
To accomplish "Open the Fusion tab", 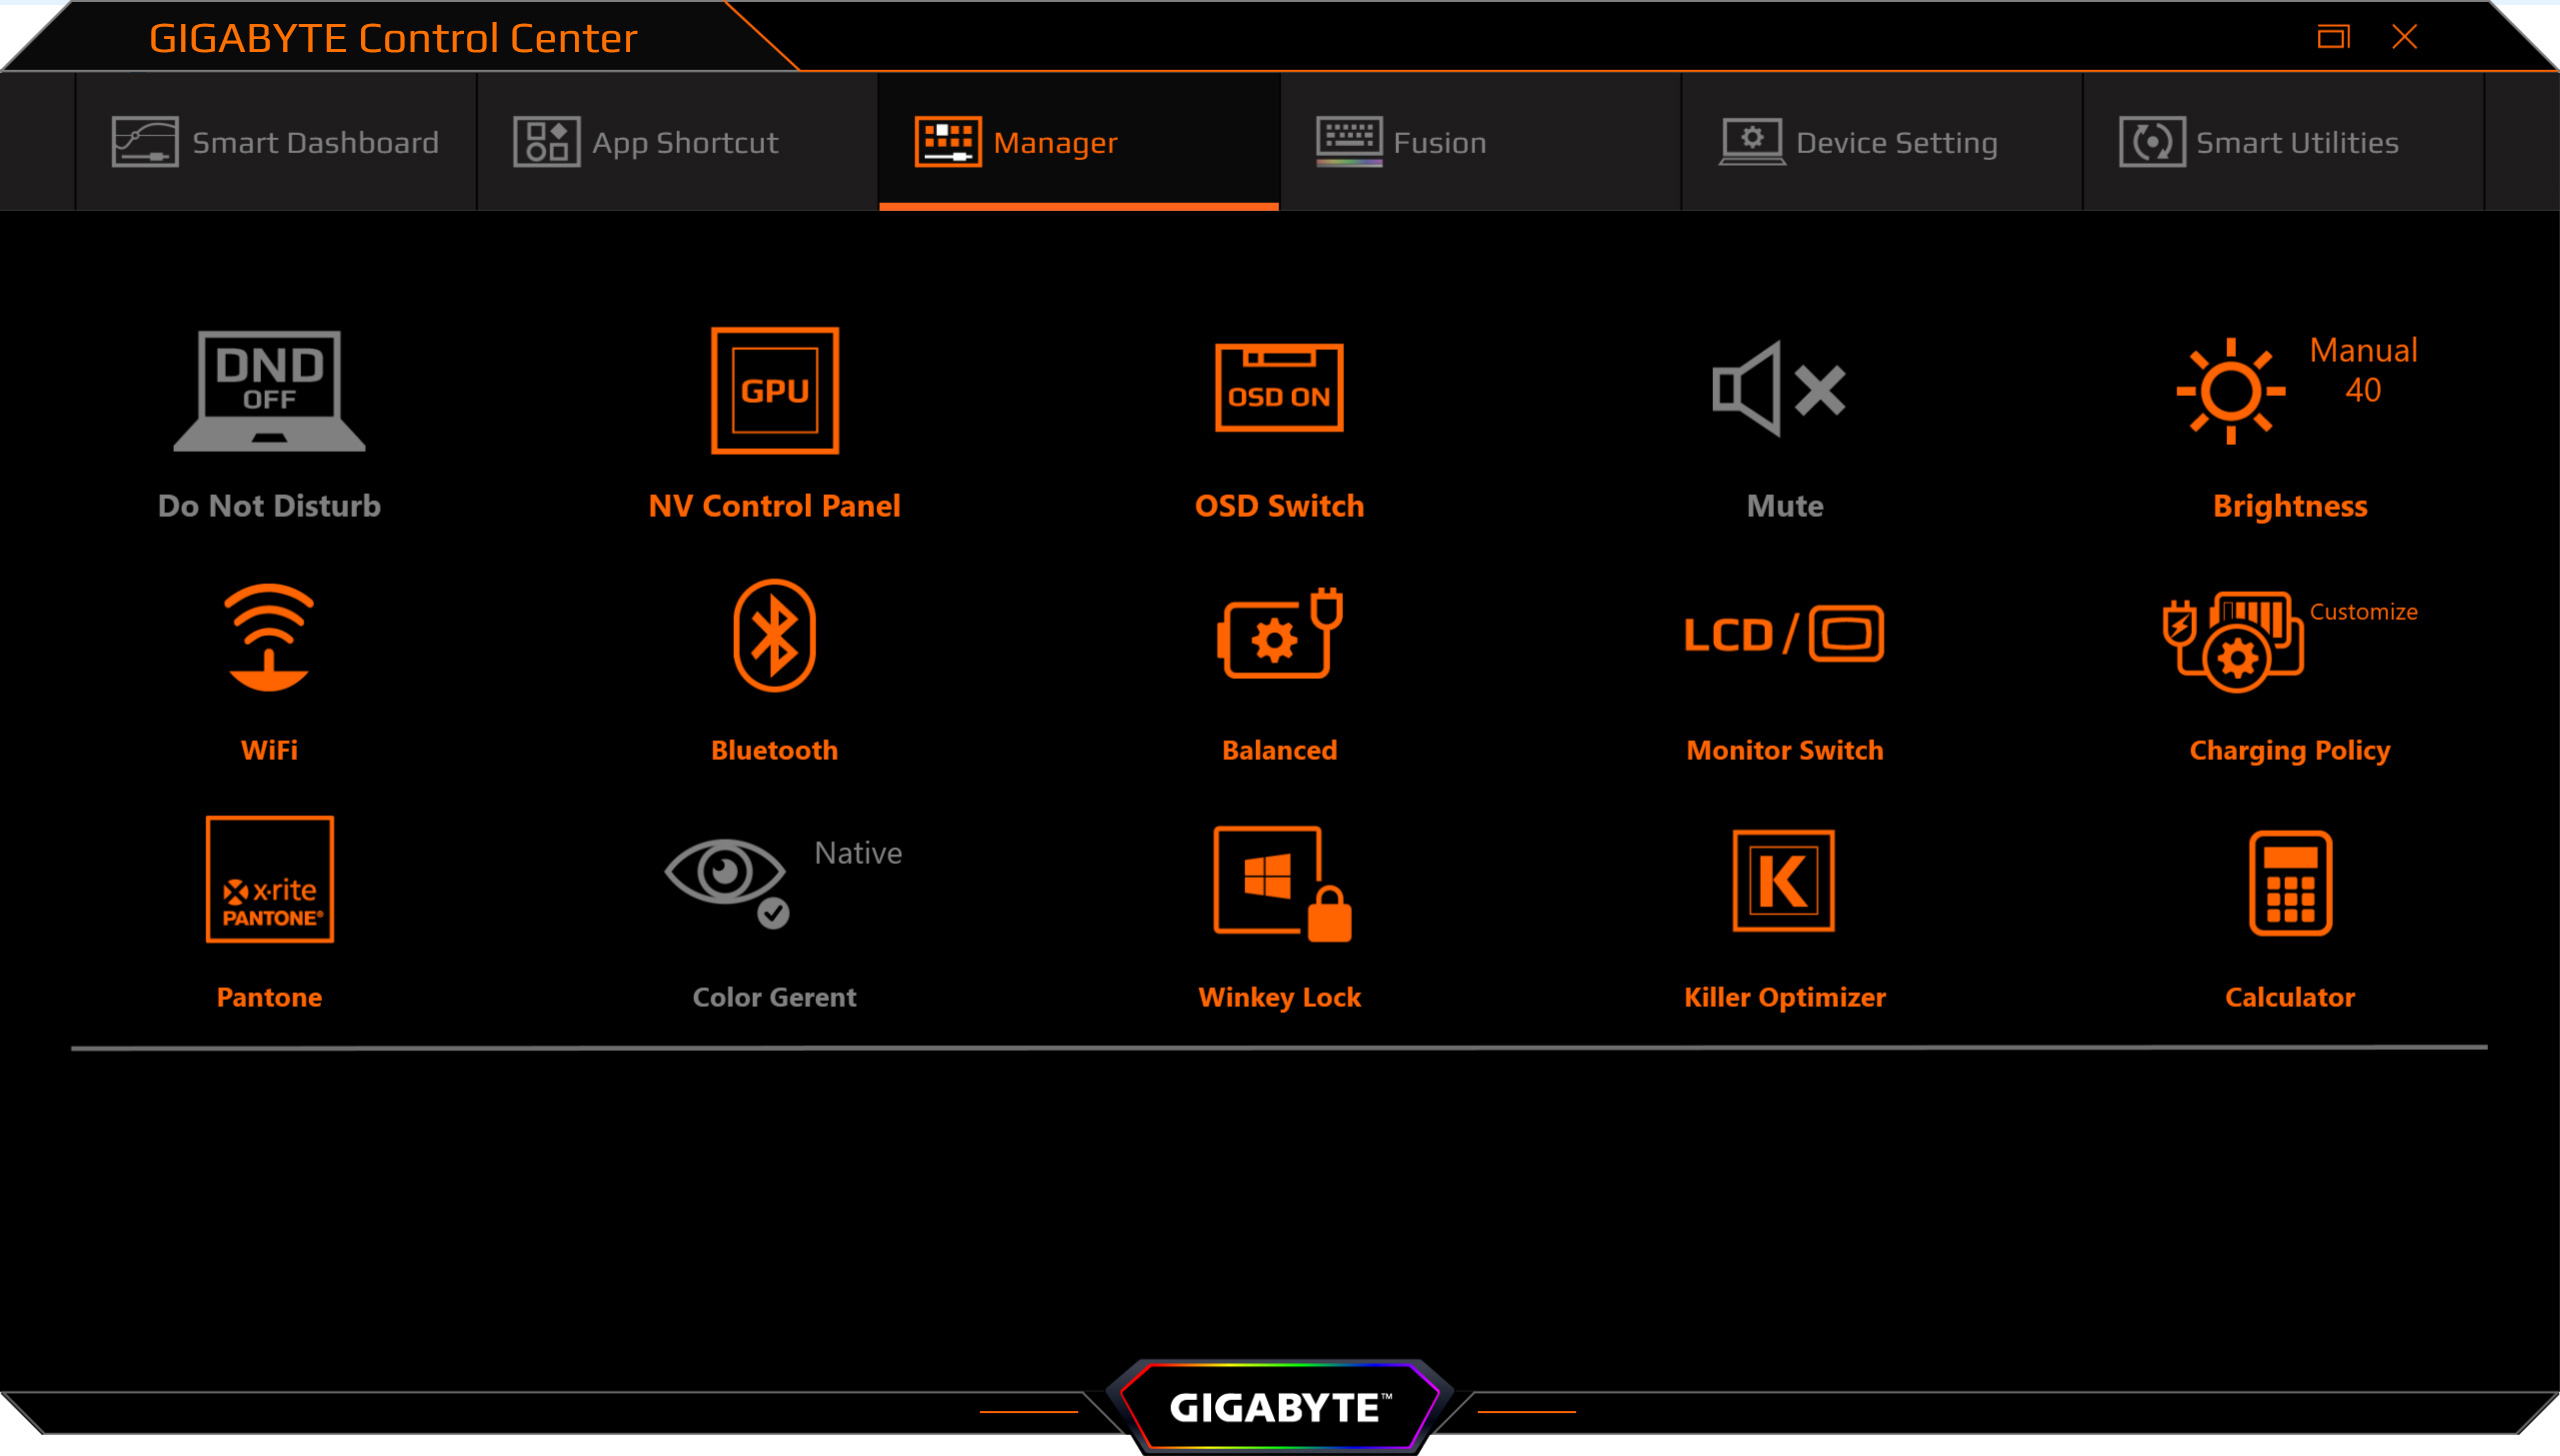I will click(x=1481, y=142).
